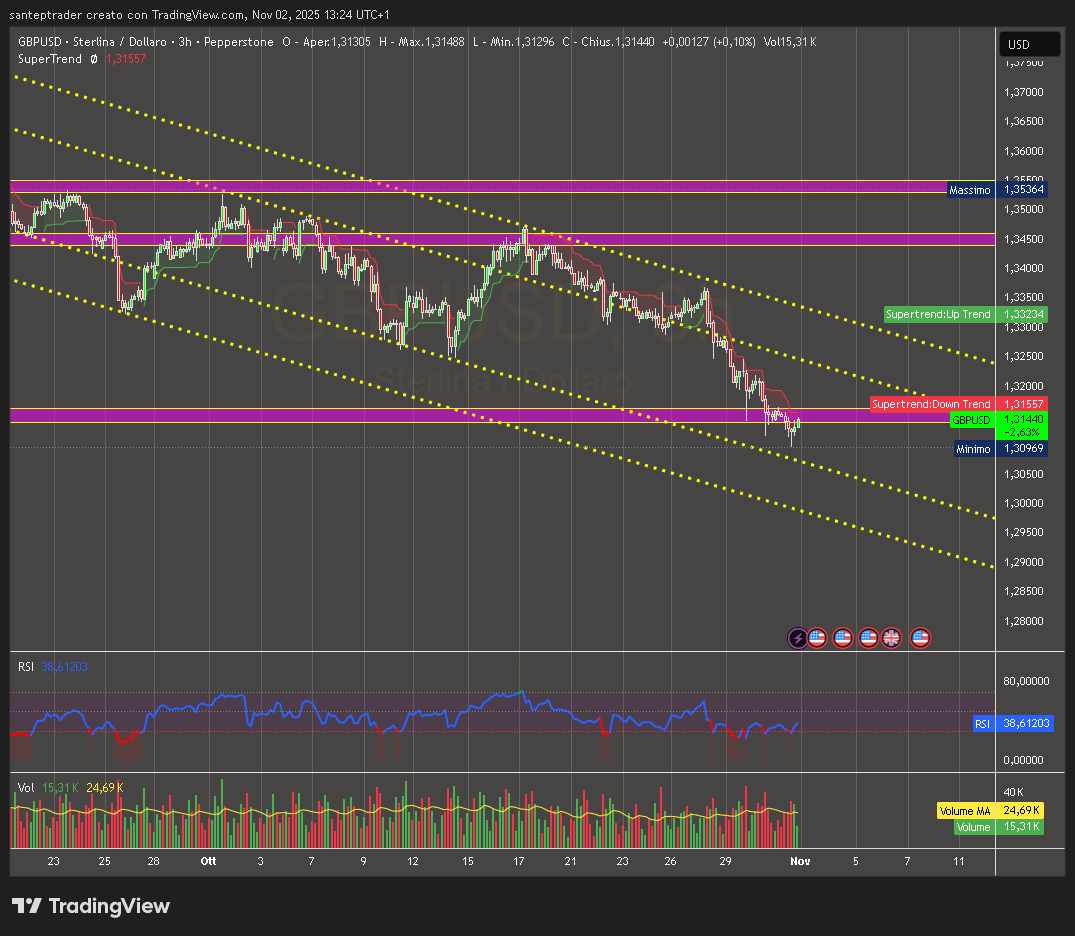Image resolution: width=1075 pixels, height=936 pixels.
Task: Select the Minimo price level label
Action: click(972, 449)
